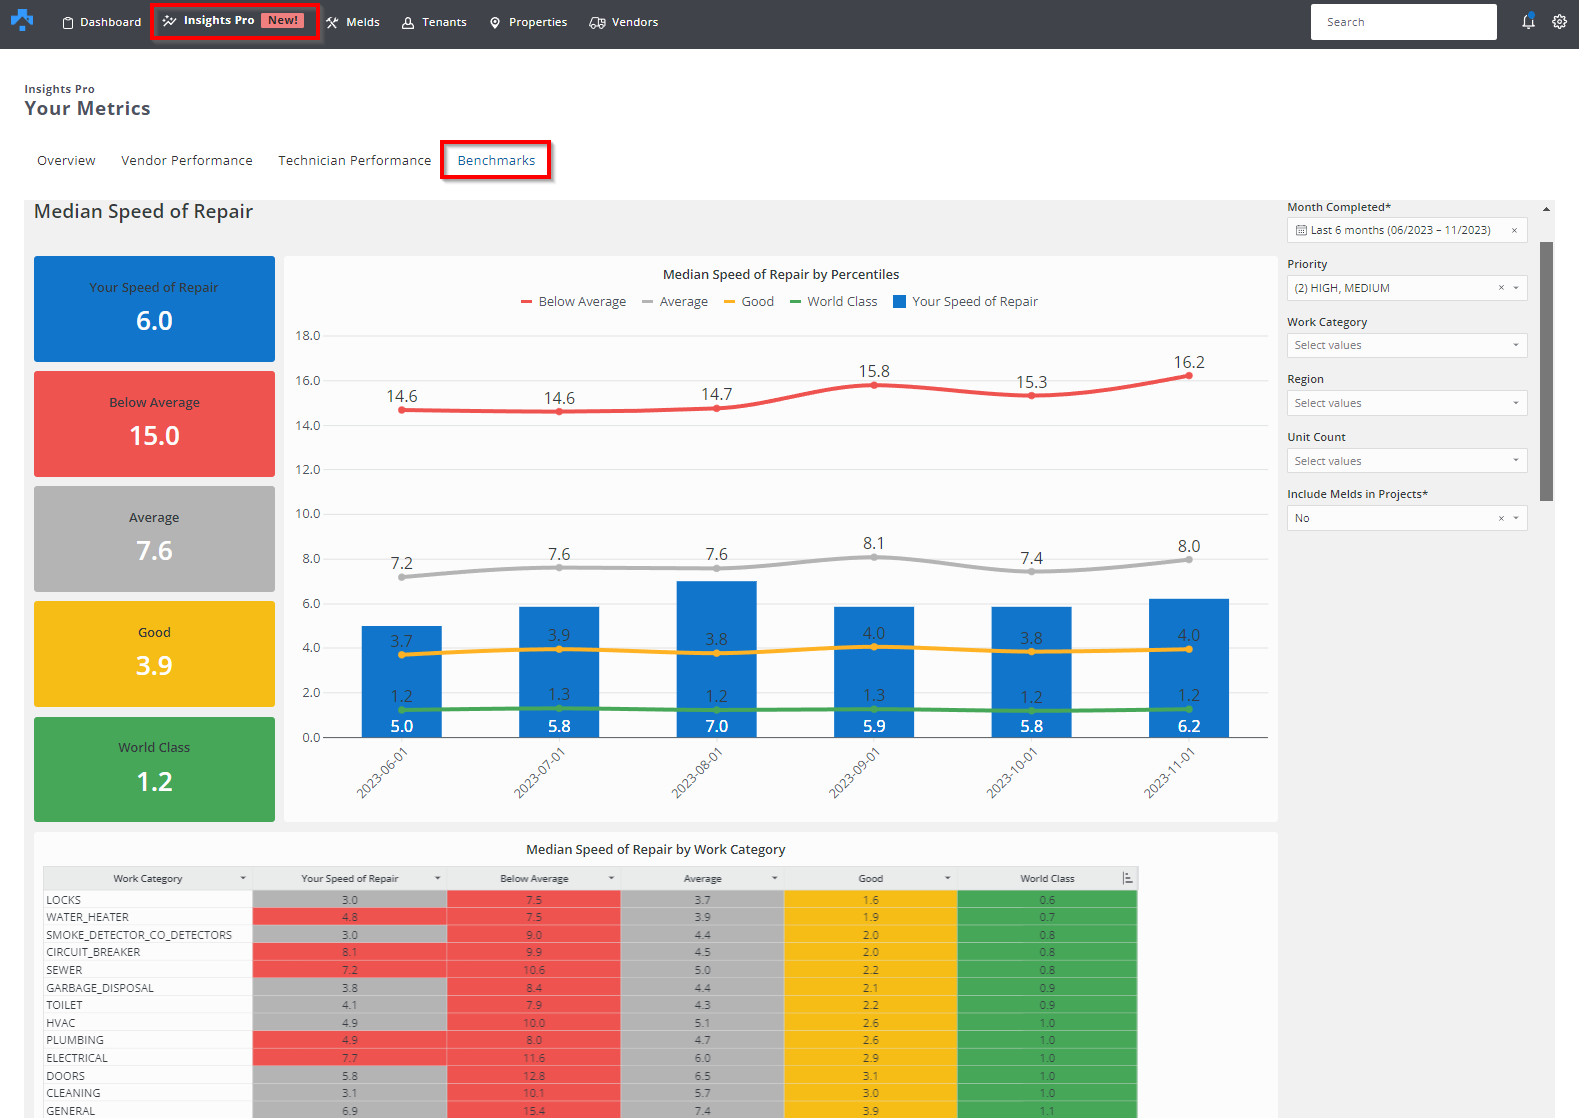
Task: Open the Vendors page from navigation
Action: coord(624,22)
